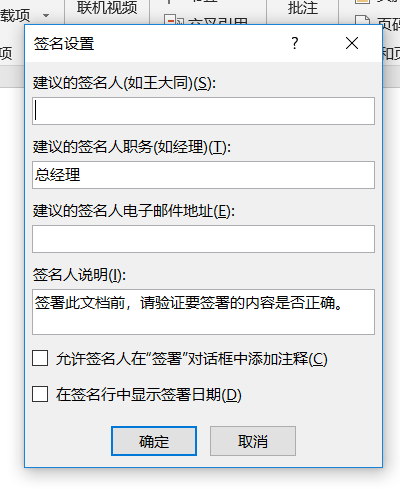The image size is (400, 499).
Task: Open the 联机视频 ribbon command
Action: (x=107, y=8)
